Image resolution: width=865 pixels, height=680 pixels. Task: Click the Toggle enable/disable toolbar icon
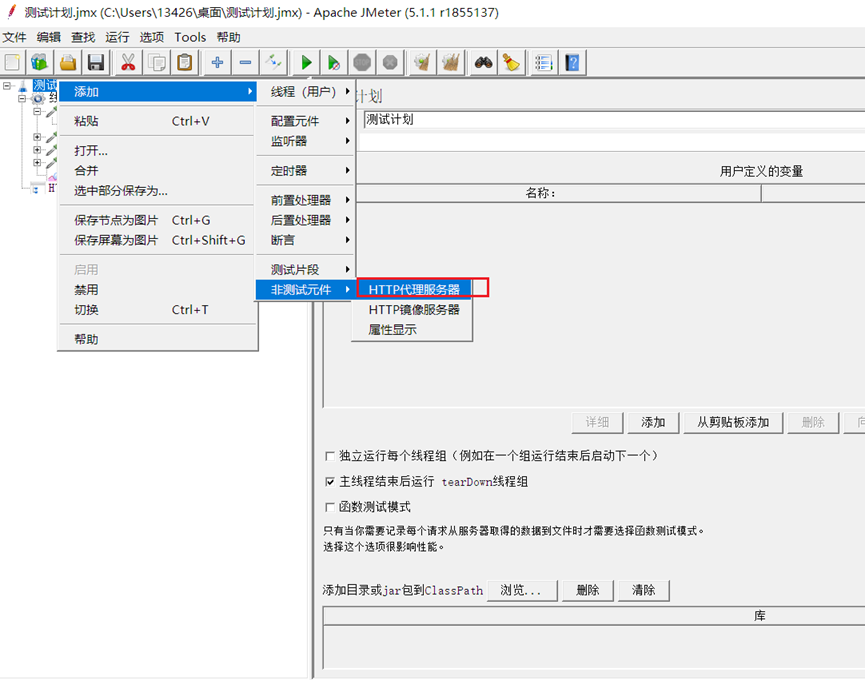[x=274, y=62]
